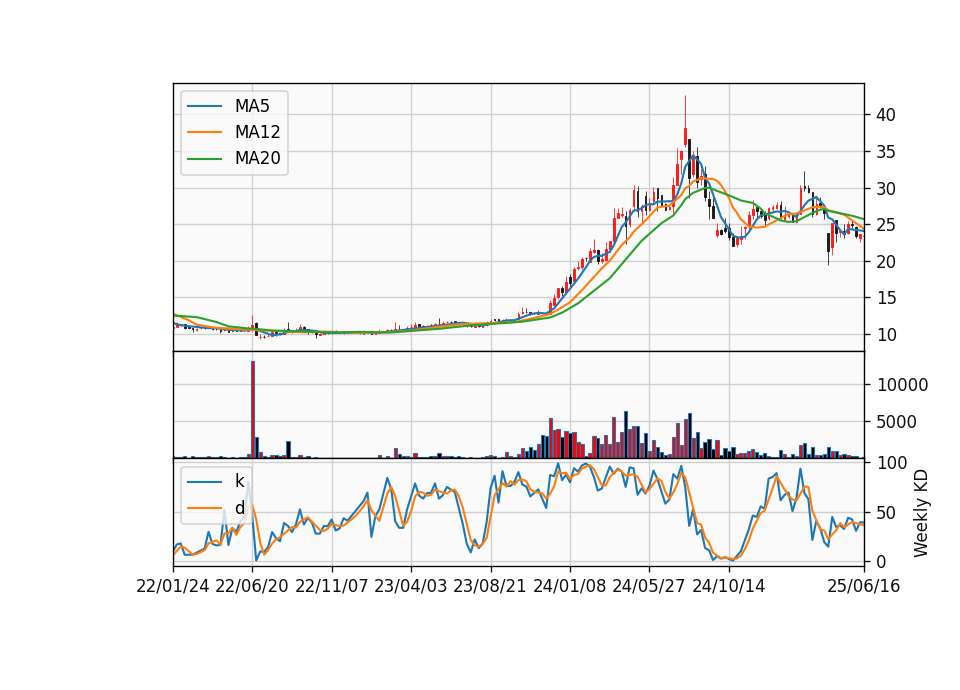960x690 pixels.
Task: Click the orange MA12 legend line sample
Action: tap(204, 132)
